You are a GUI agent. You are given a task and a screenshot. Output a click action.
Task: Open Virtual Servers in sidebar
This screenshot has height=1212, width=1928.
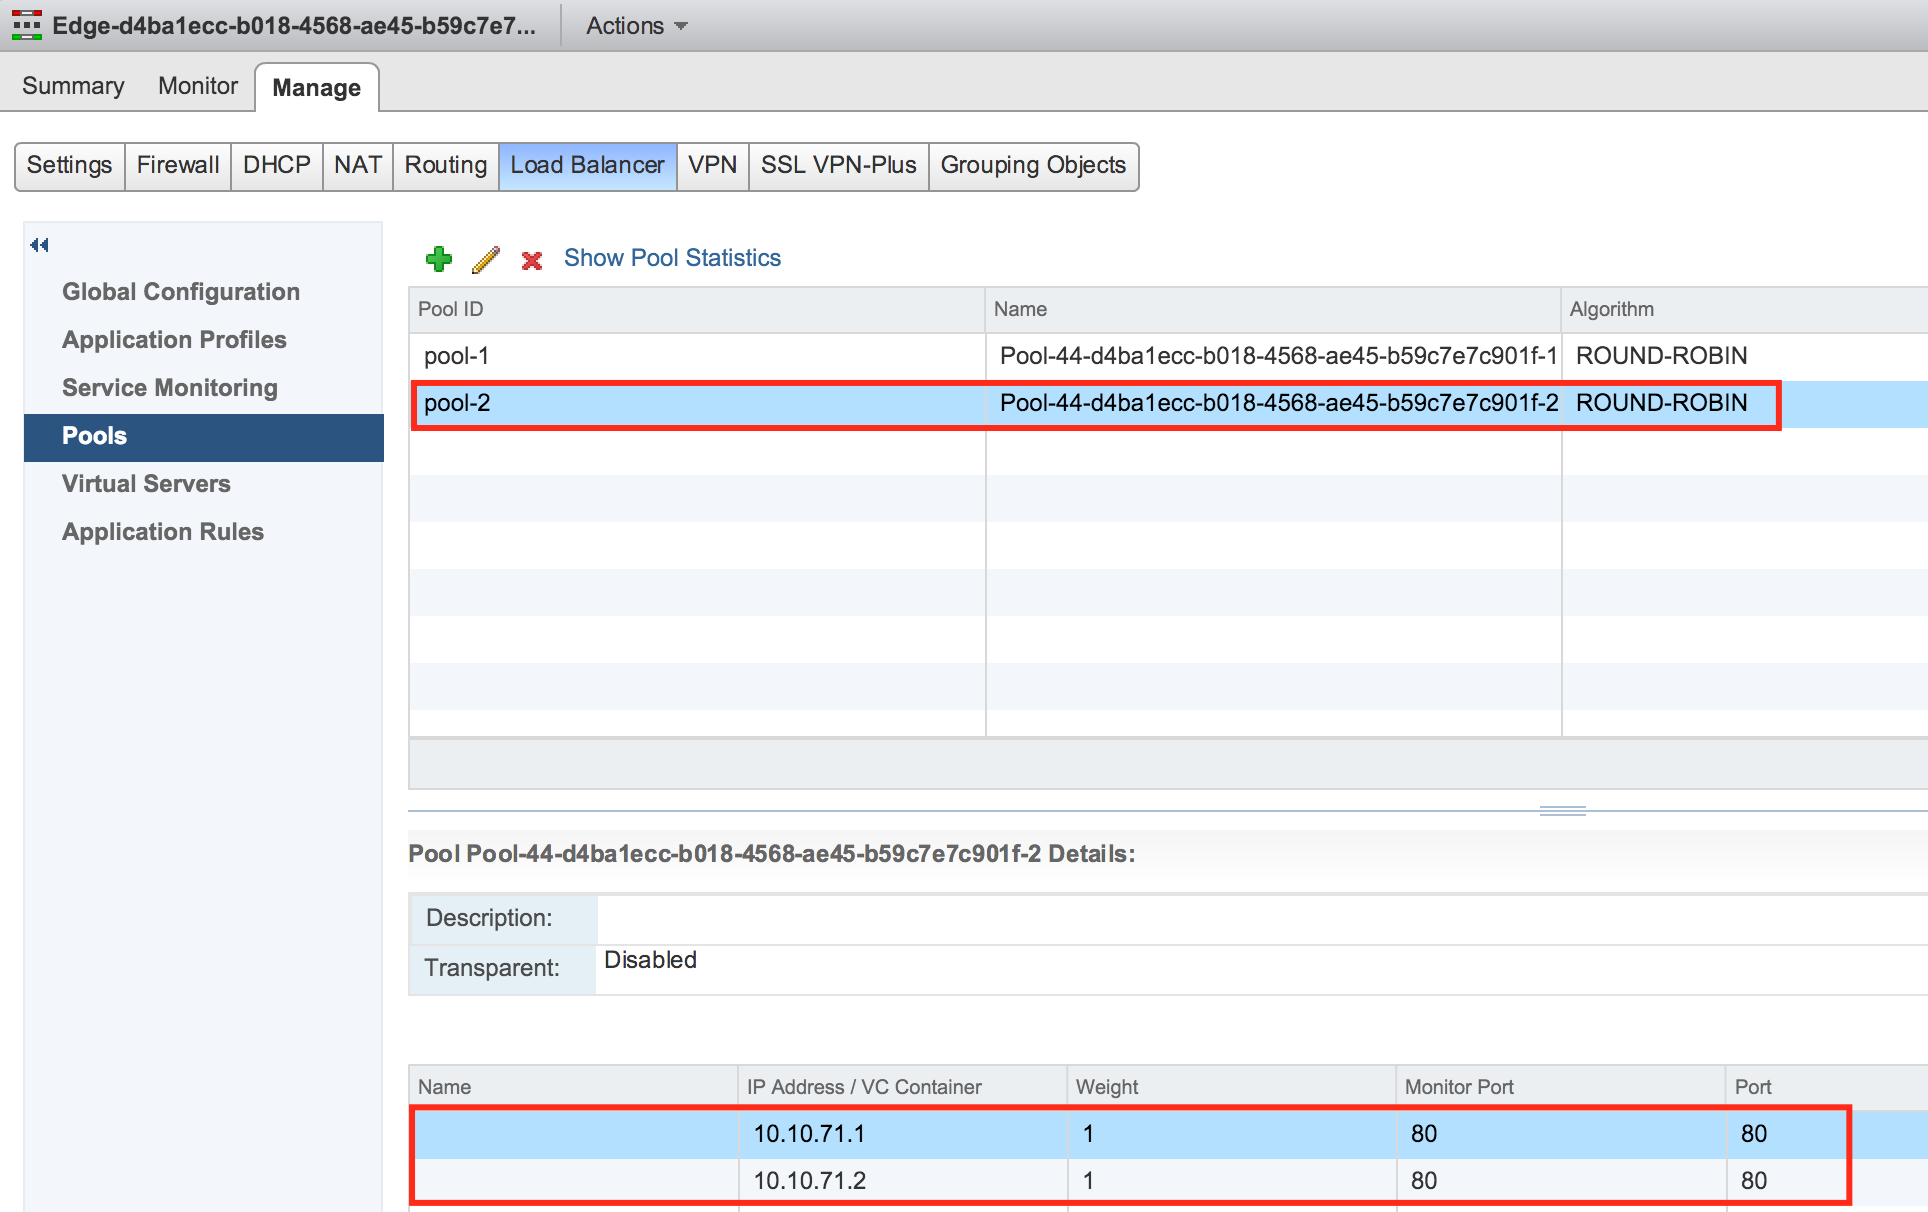(x=146, y=484)
